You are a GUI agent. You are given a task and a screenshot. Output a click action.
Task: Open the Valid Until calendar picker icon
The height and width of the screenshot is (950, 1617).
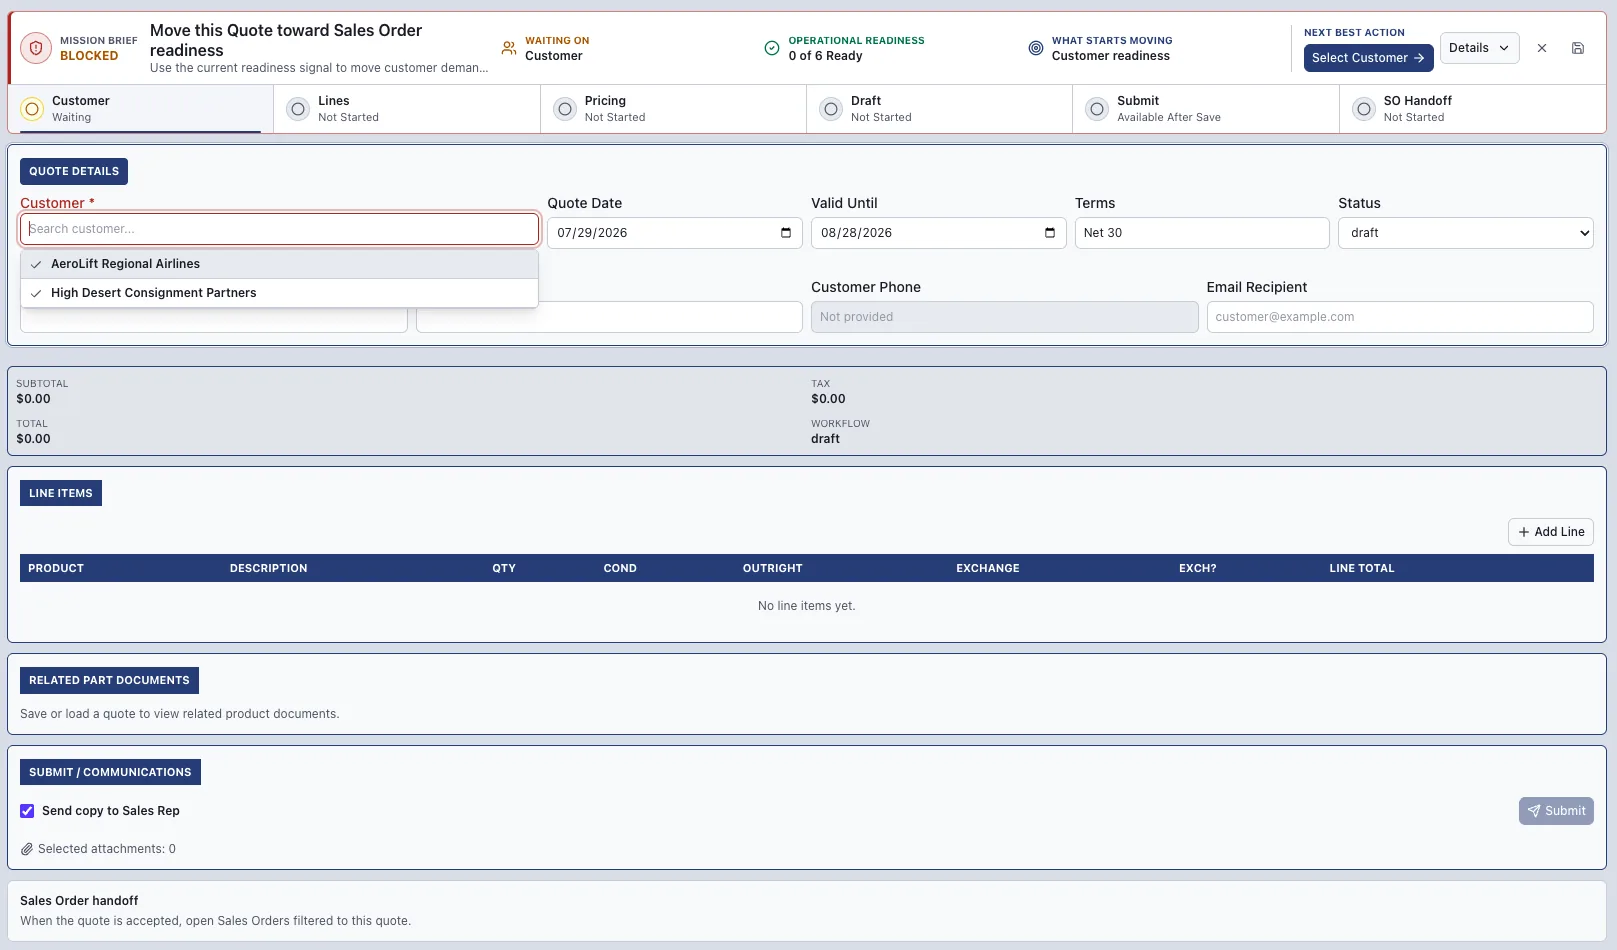pyautogui.click(x=1050, y=233)
